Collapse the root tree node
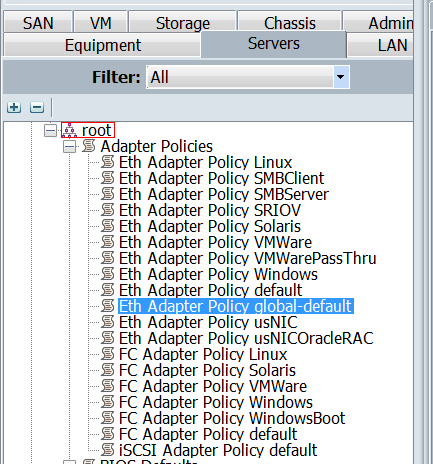Screen dimensions: 433x464 click(50, 130)
